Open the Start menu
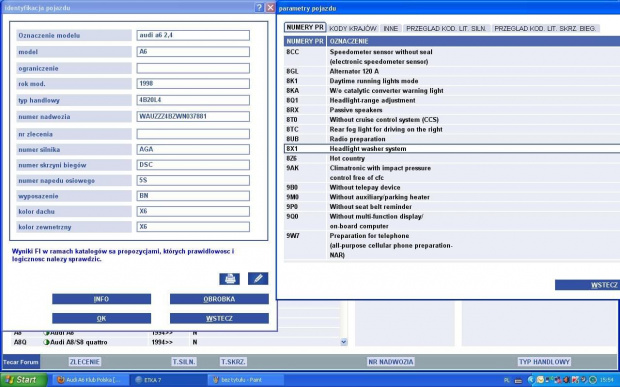The height and width of the screenshot is (387, 620). [x=24, y=380]
